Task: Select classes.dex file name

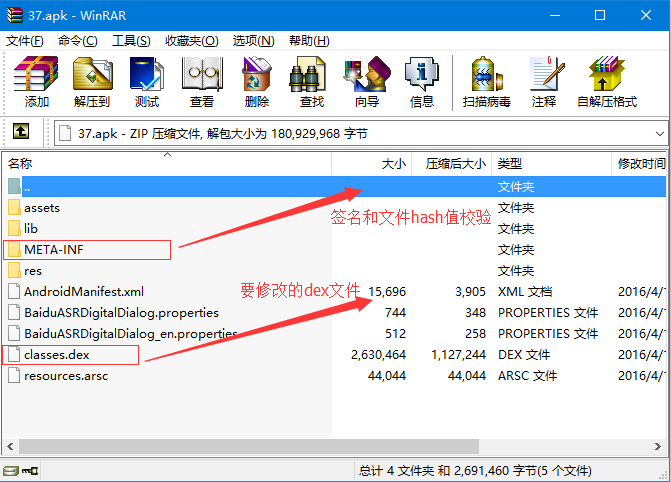Action: (x=57, y=354)
